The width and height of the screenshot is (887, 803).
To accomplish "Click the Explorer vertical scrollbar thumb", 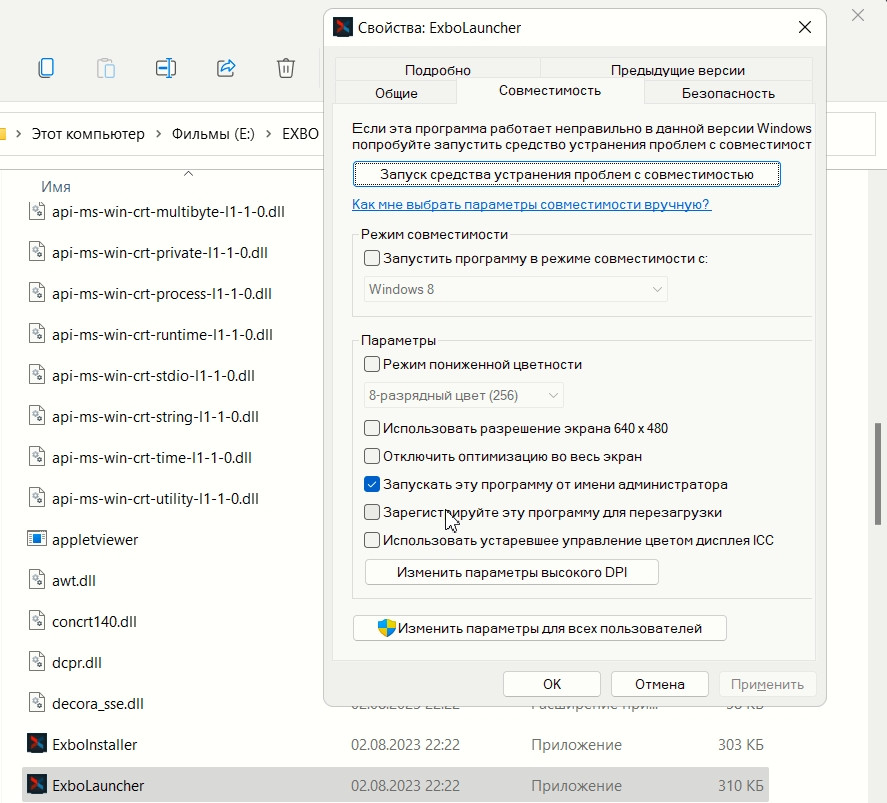I will coord(877,473).
